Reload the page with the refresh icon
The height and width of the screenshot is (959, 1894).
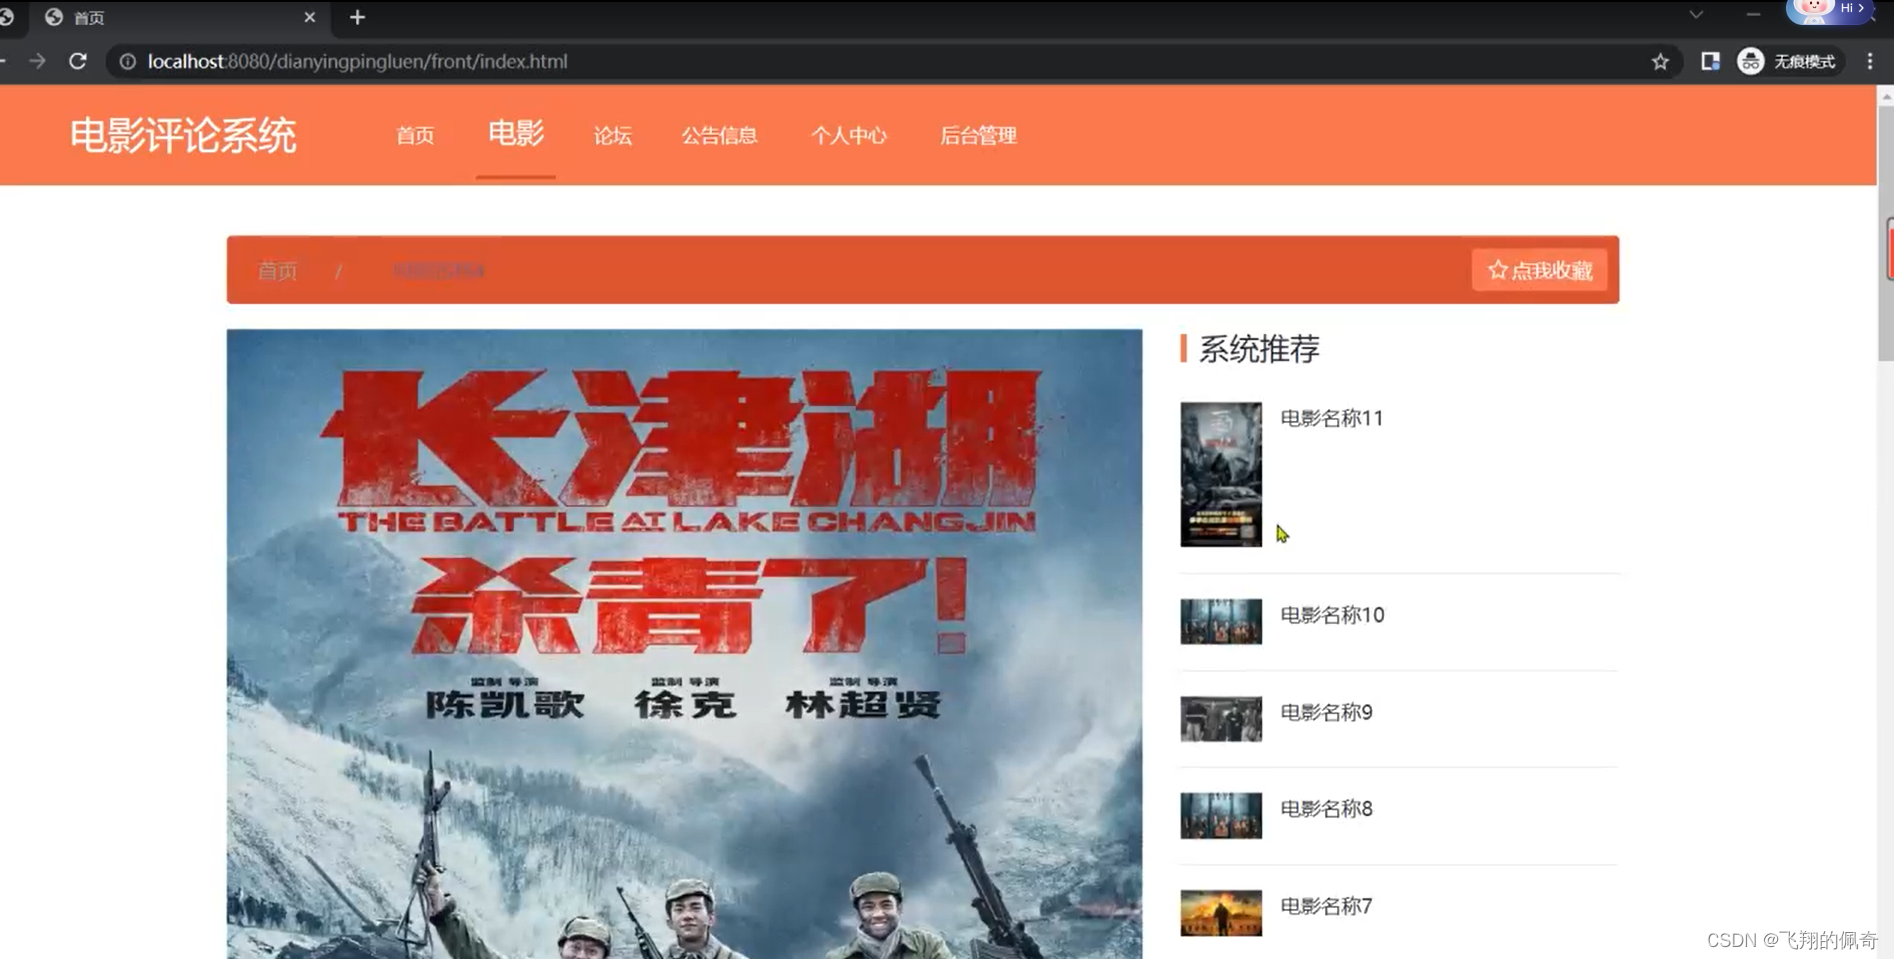point(78,61)
